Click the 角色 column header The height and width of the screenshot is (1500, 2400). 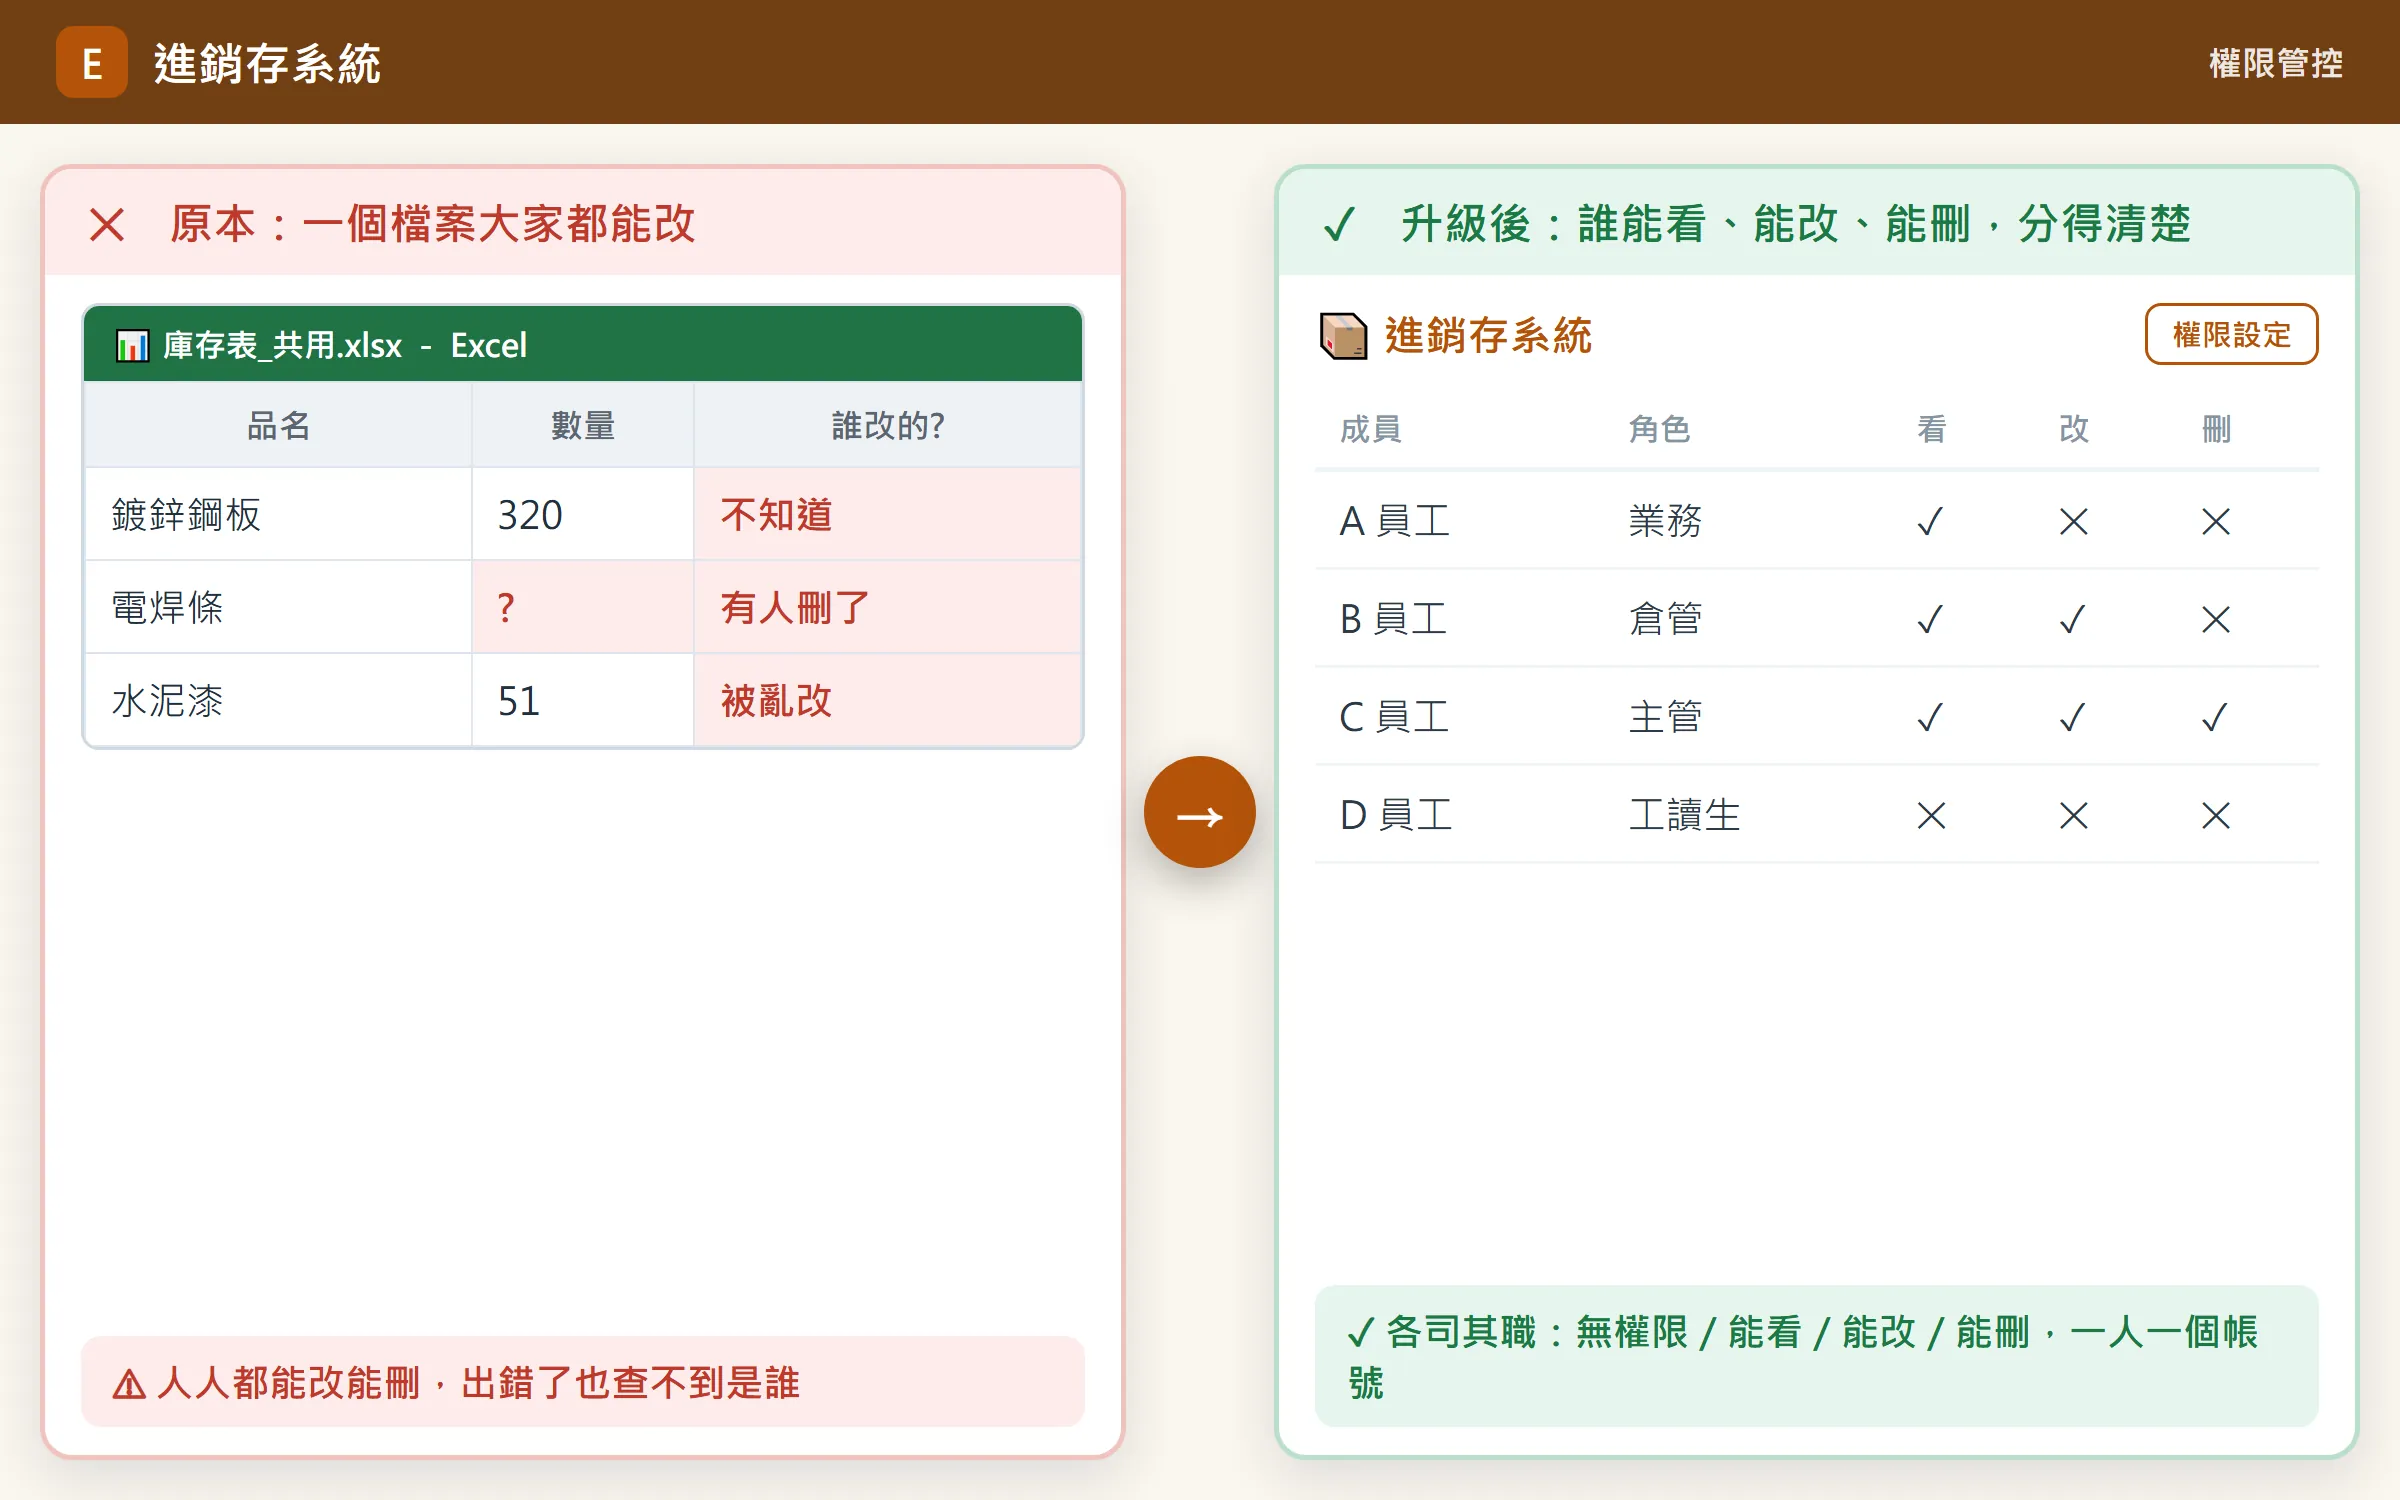pyautogui.click(x=1659, y=429)
